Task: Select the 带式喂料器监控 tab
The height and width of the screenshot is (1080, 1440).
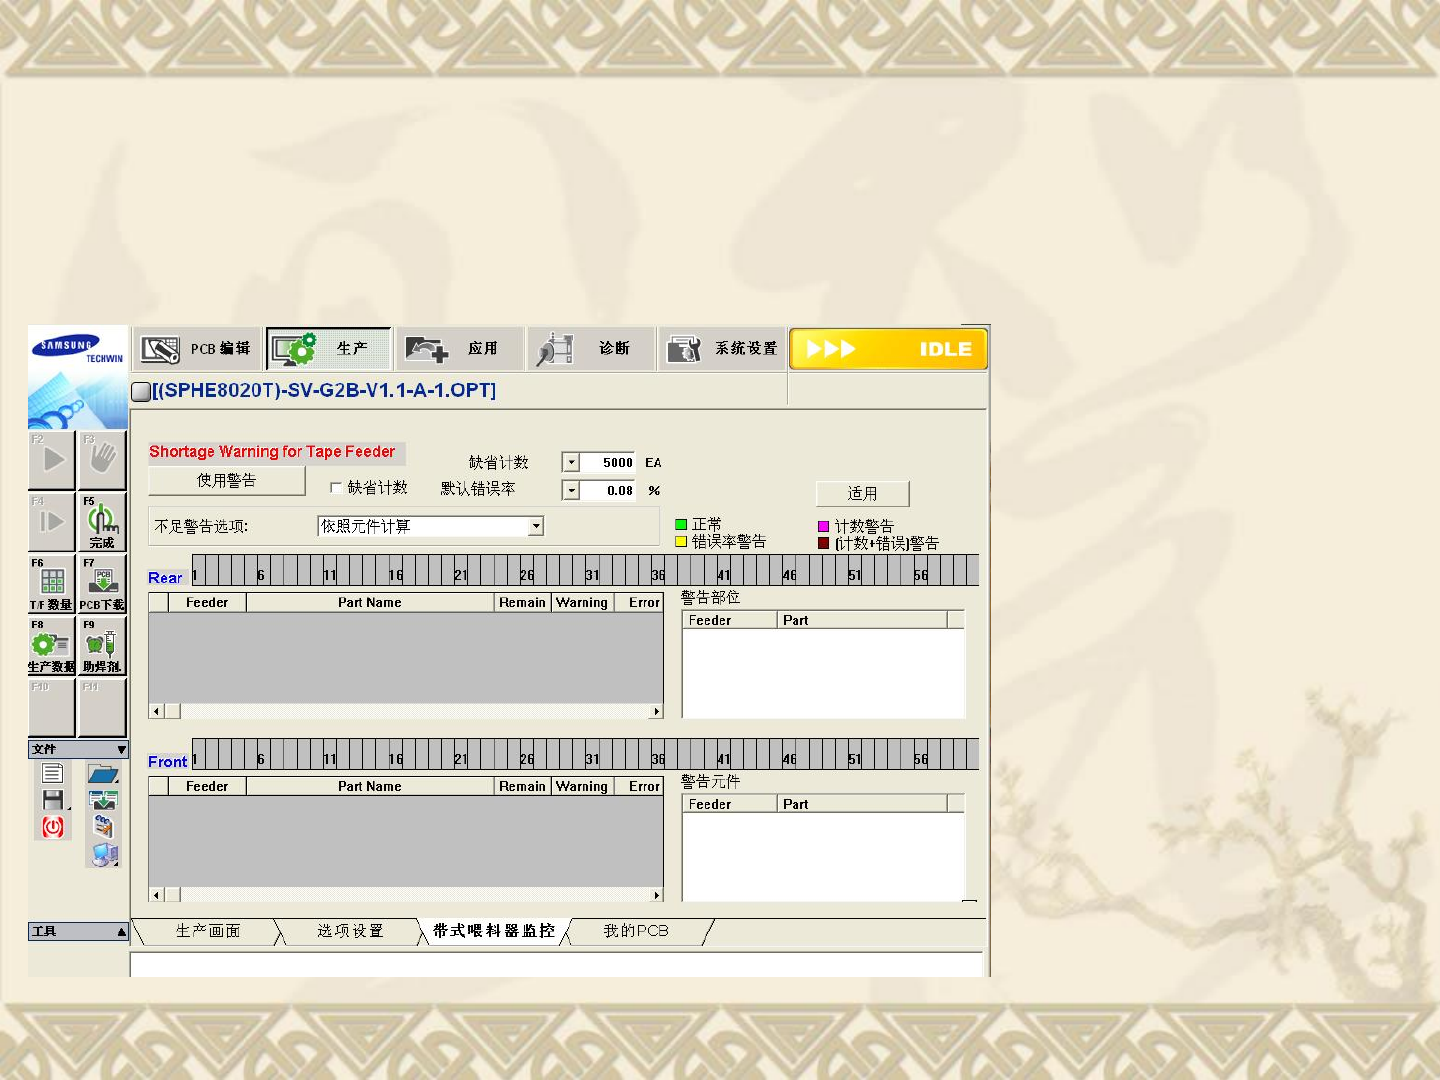Action: tap(494, 931)
